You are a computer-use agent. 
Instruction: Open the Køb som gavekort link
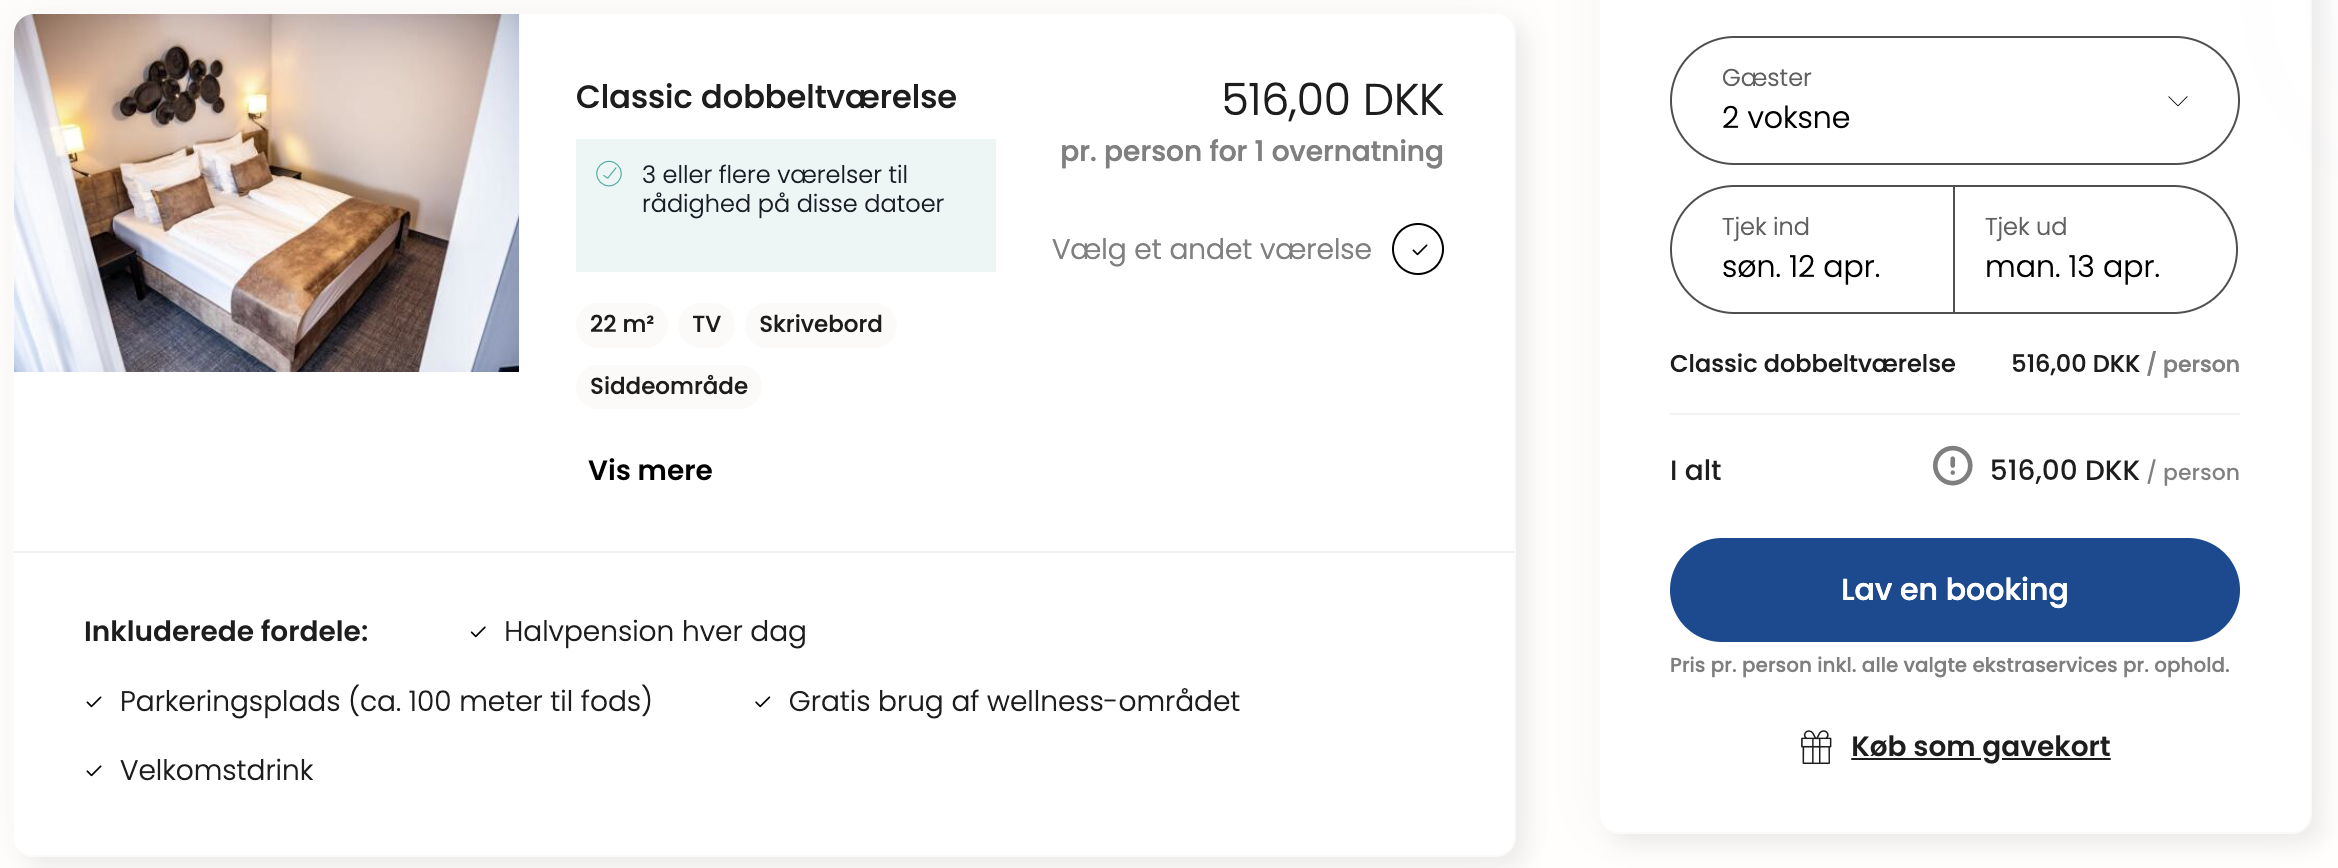(x=1980, y=747)
